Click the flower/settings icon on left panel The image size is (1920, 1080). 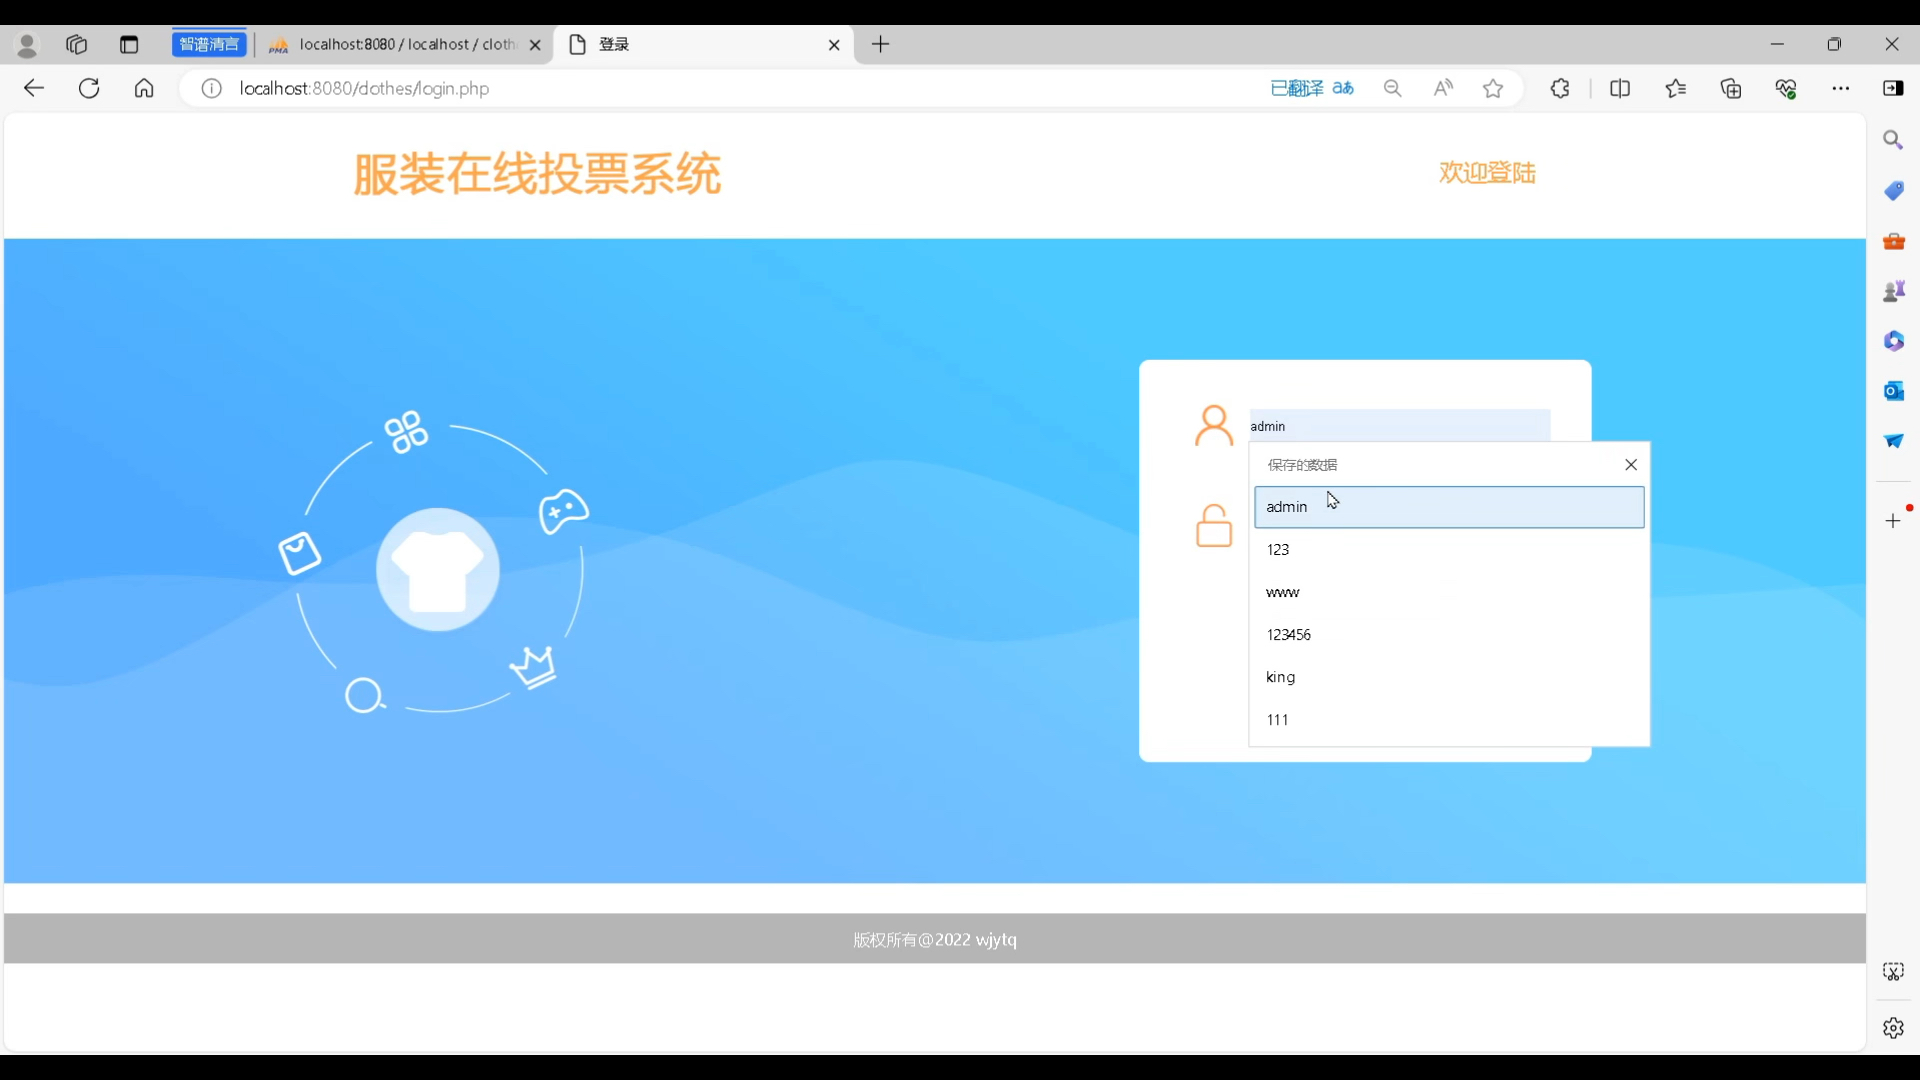pyautogui.click(x=406, y=427)
